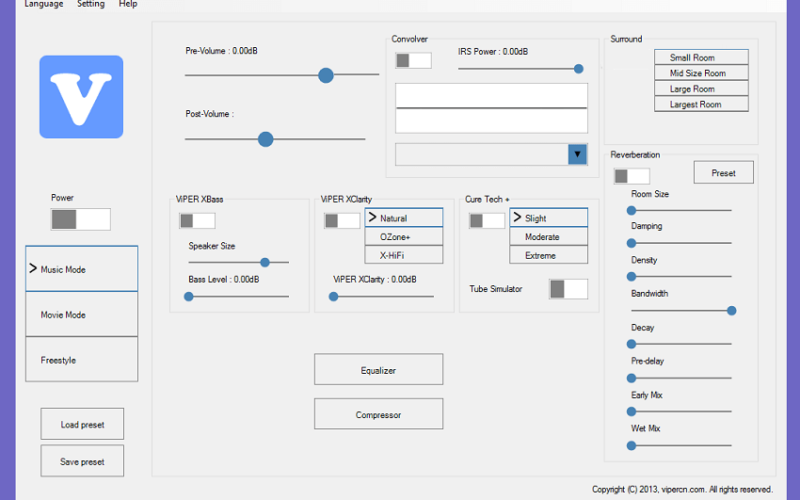Open the Setting menu
This screenshot has width=800, height=500.
click(91, 4)
